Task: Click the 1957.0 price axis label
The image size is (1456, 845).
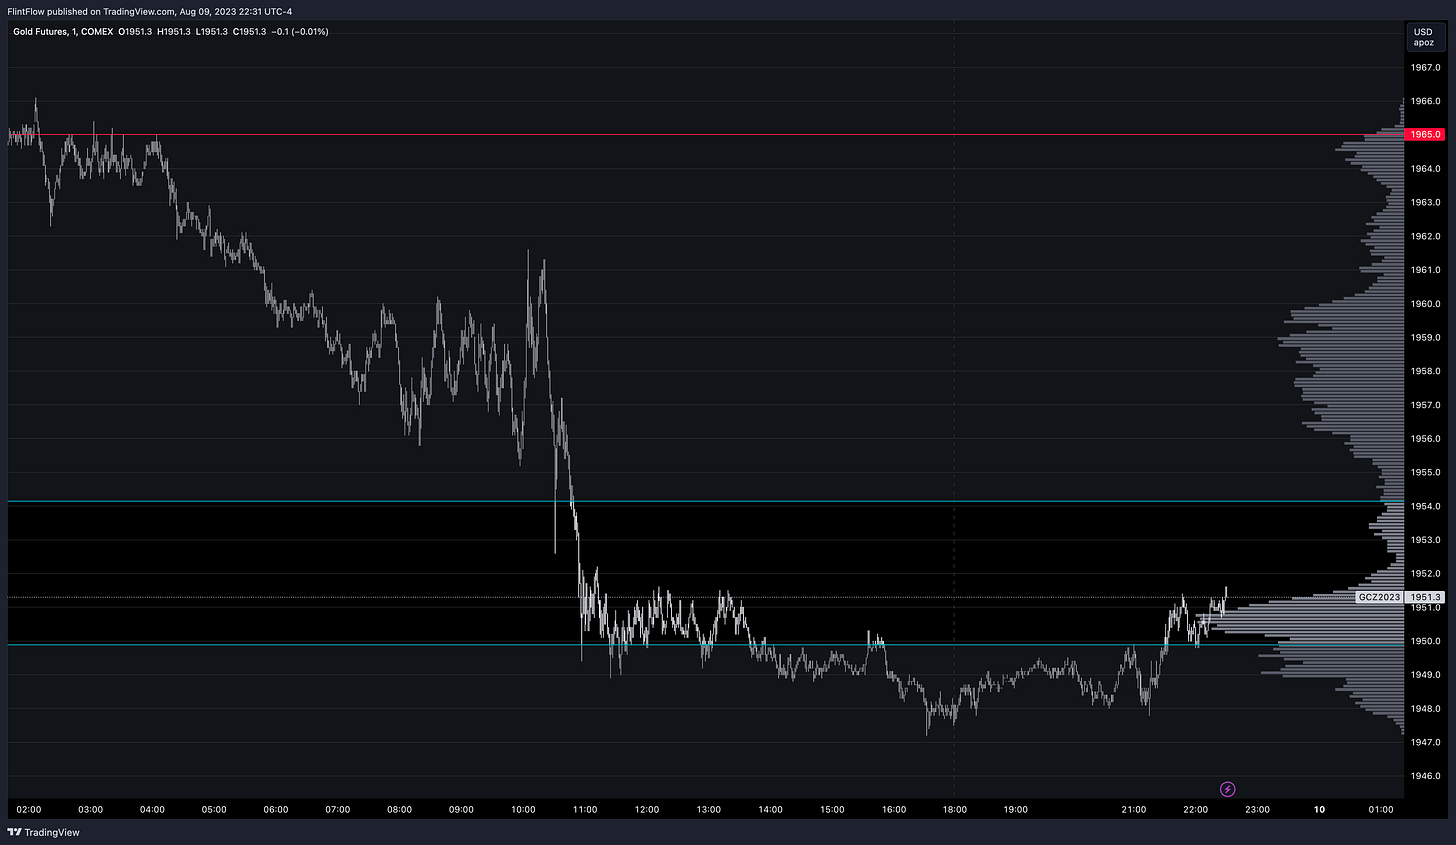Action: 1425,405
